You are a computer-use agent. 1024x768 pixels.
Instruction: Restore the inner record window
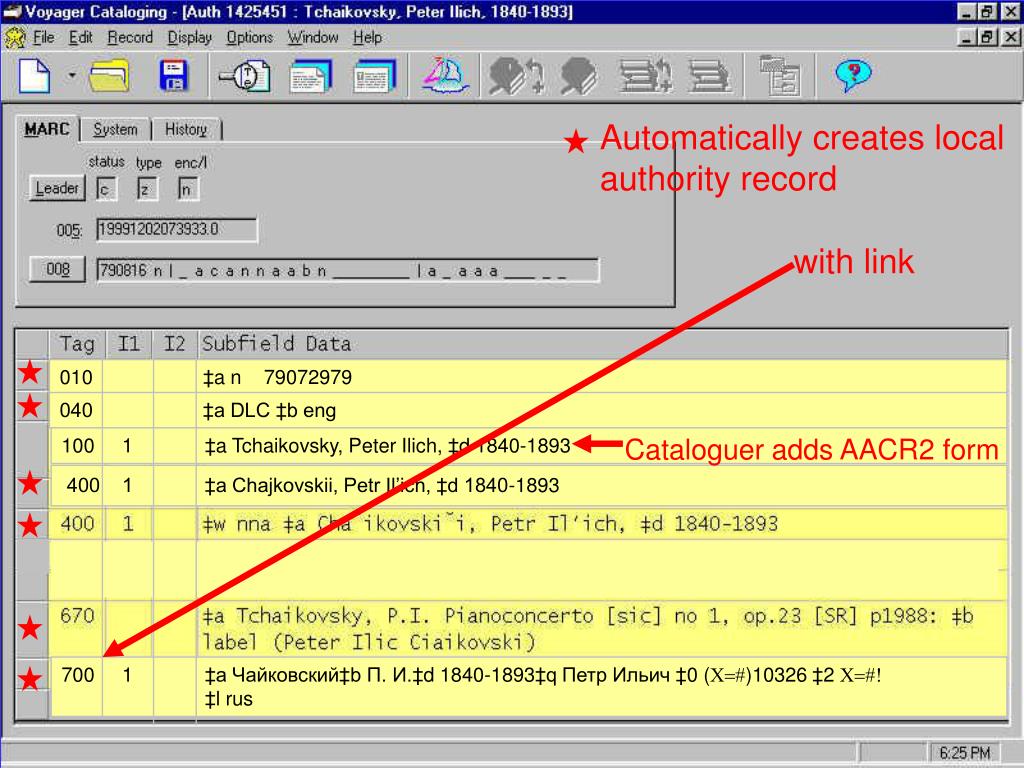[987, 37]
